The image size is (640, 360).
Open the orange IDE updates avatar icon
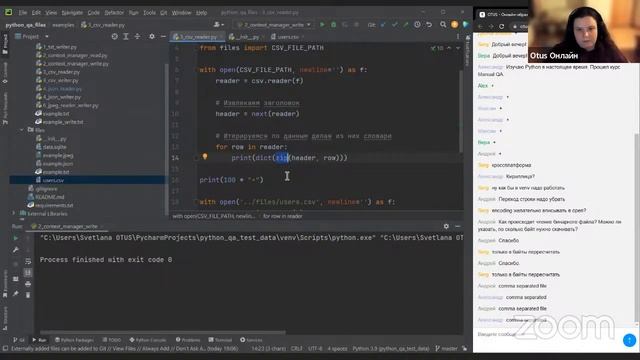454,25
